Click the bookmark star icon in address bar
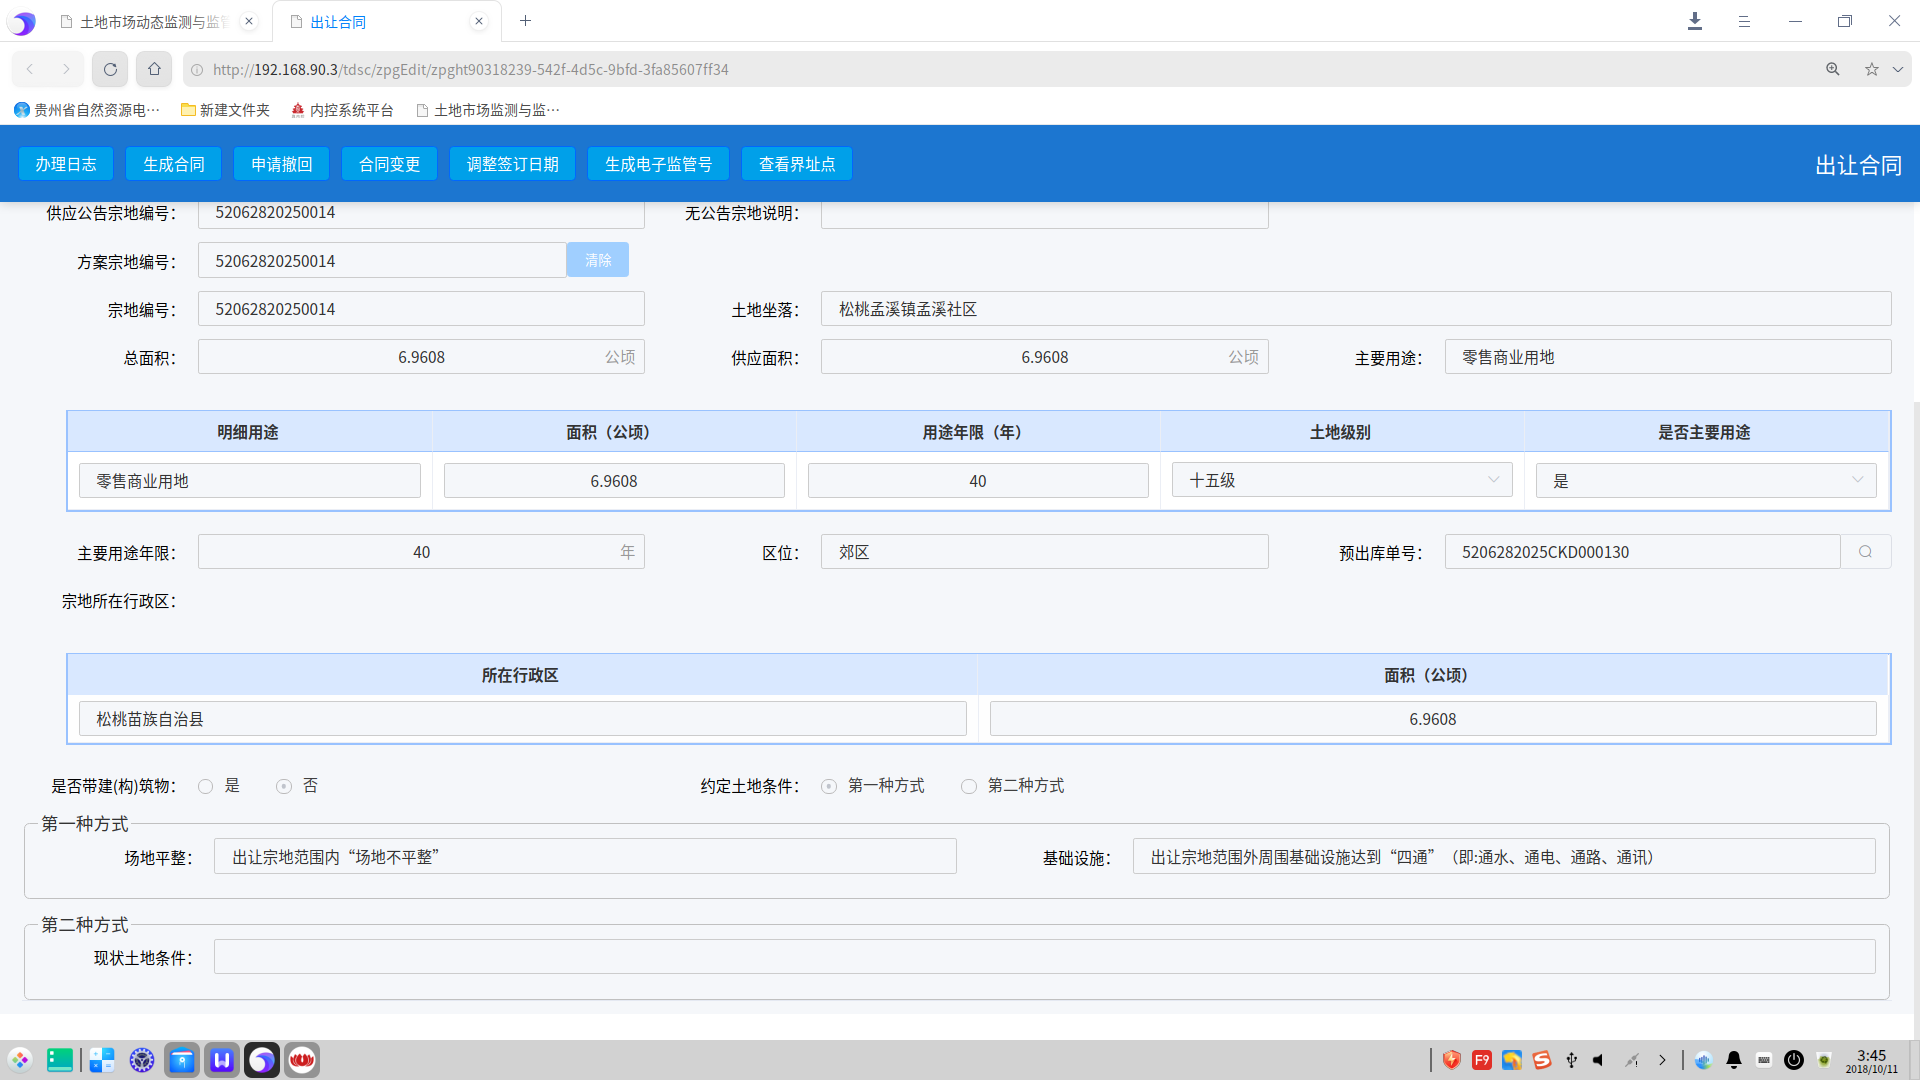The width and height of the screenshot is (1920, 1080). coord(1871,69)
